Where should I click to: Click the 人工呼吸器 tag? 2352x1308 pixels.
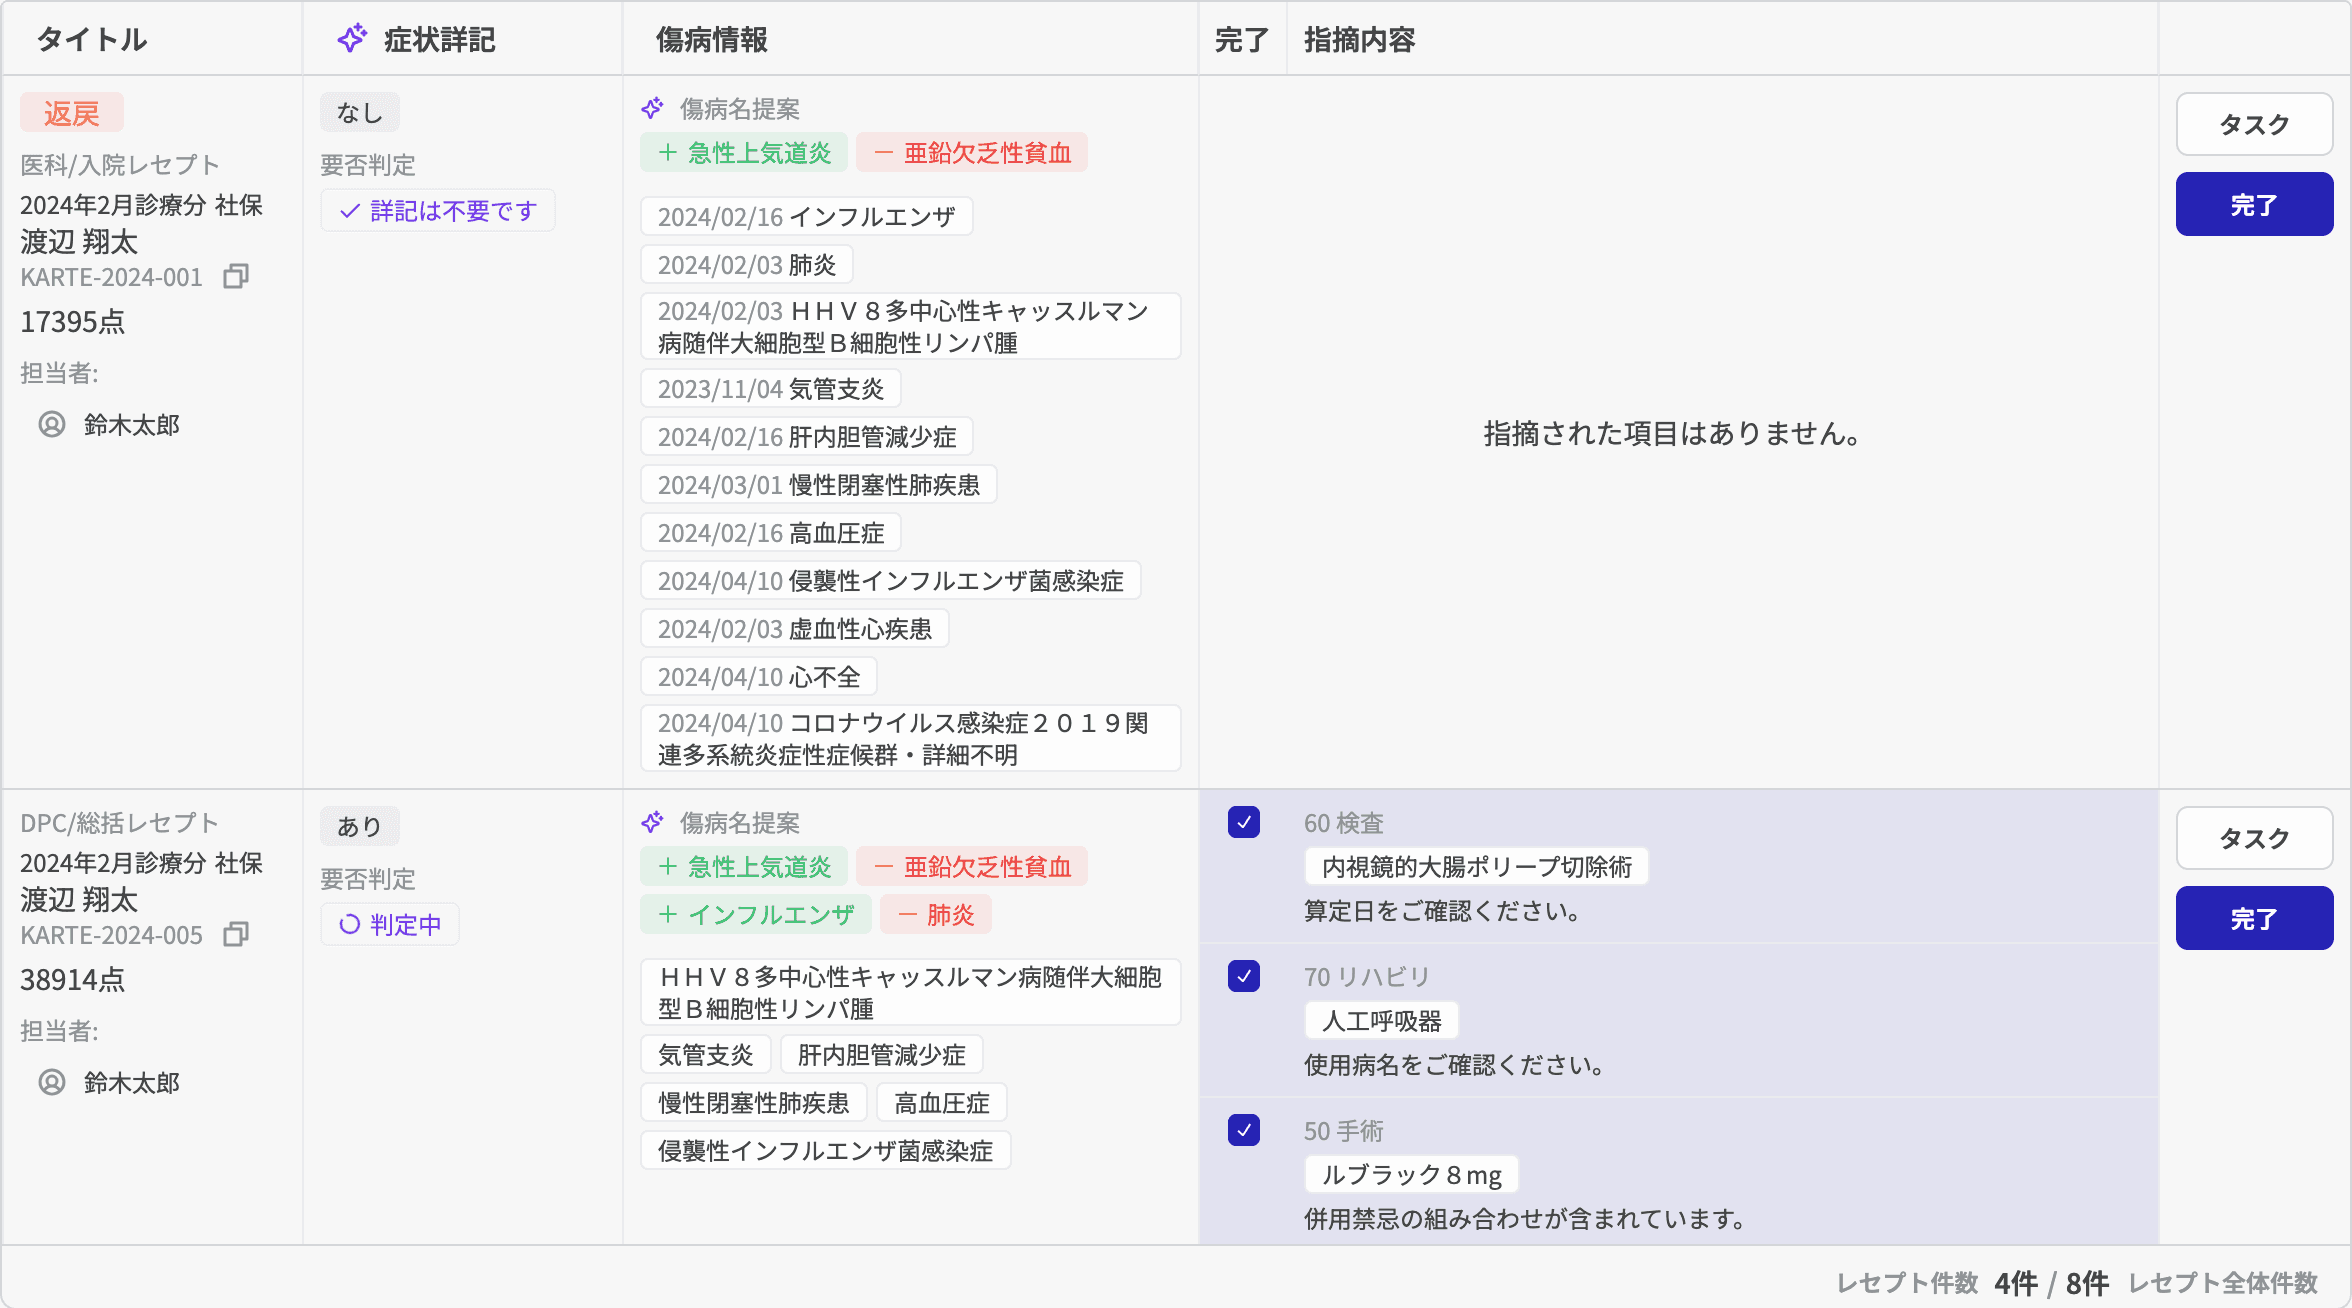(x=1382, y=1021)
